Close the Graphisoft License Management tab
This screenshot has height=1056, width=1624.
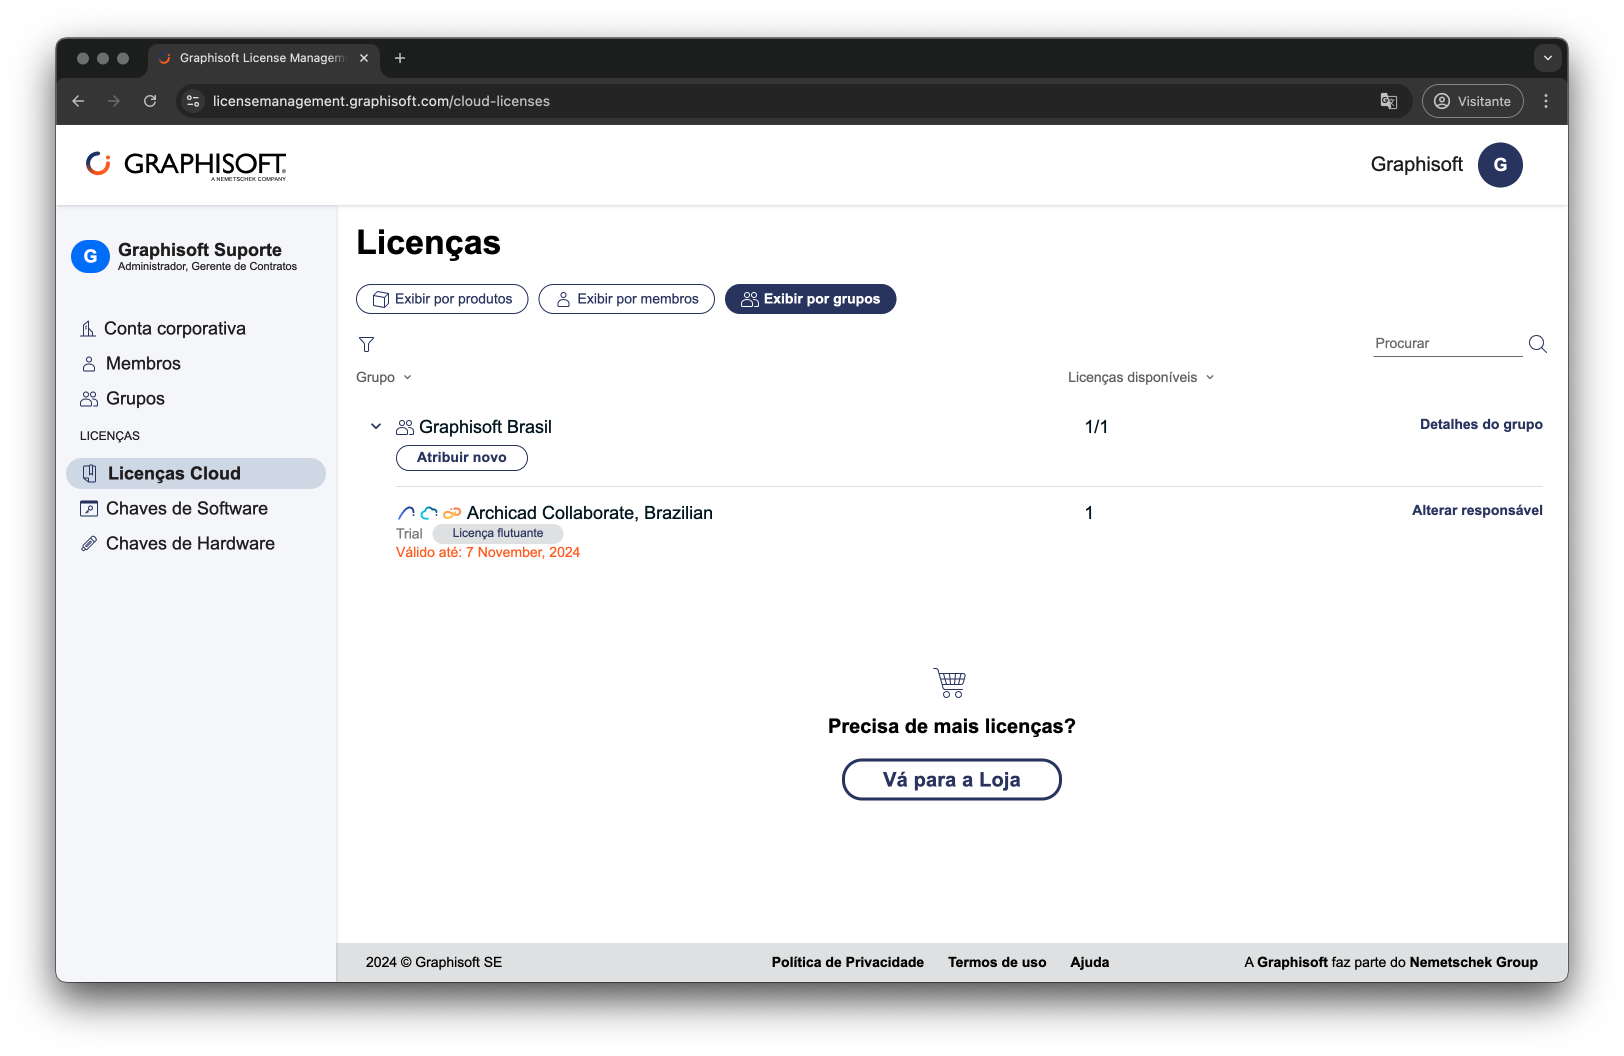[364, 58]
